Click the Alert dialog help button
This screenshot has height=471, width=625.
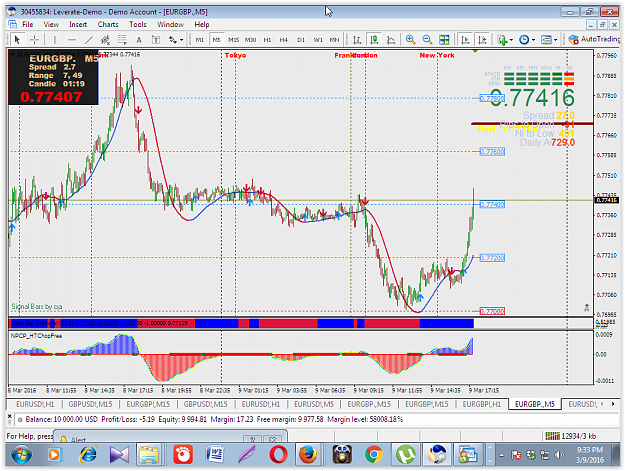click(x=252, y=439)
